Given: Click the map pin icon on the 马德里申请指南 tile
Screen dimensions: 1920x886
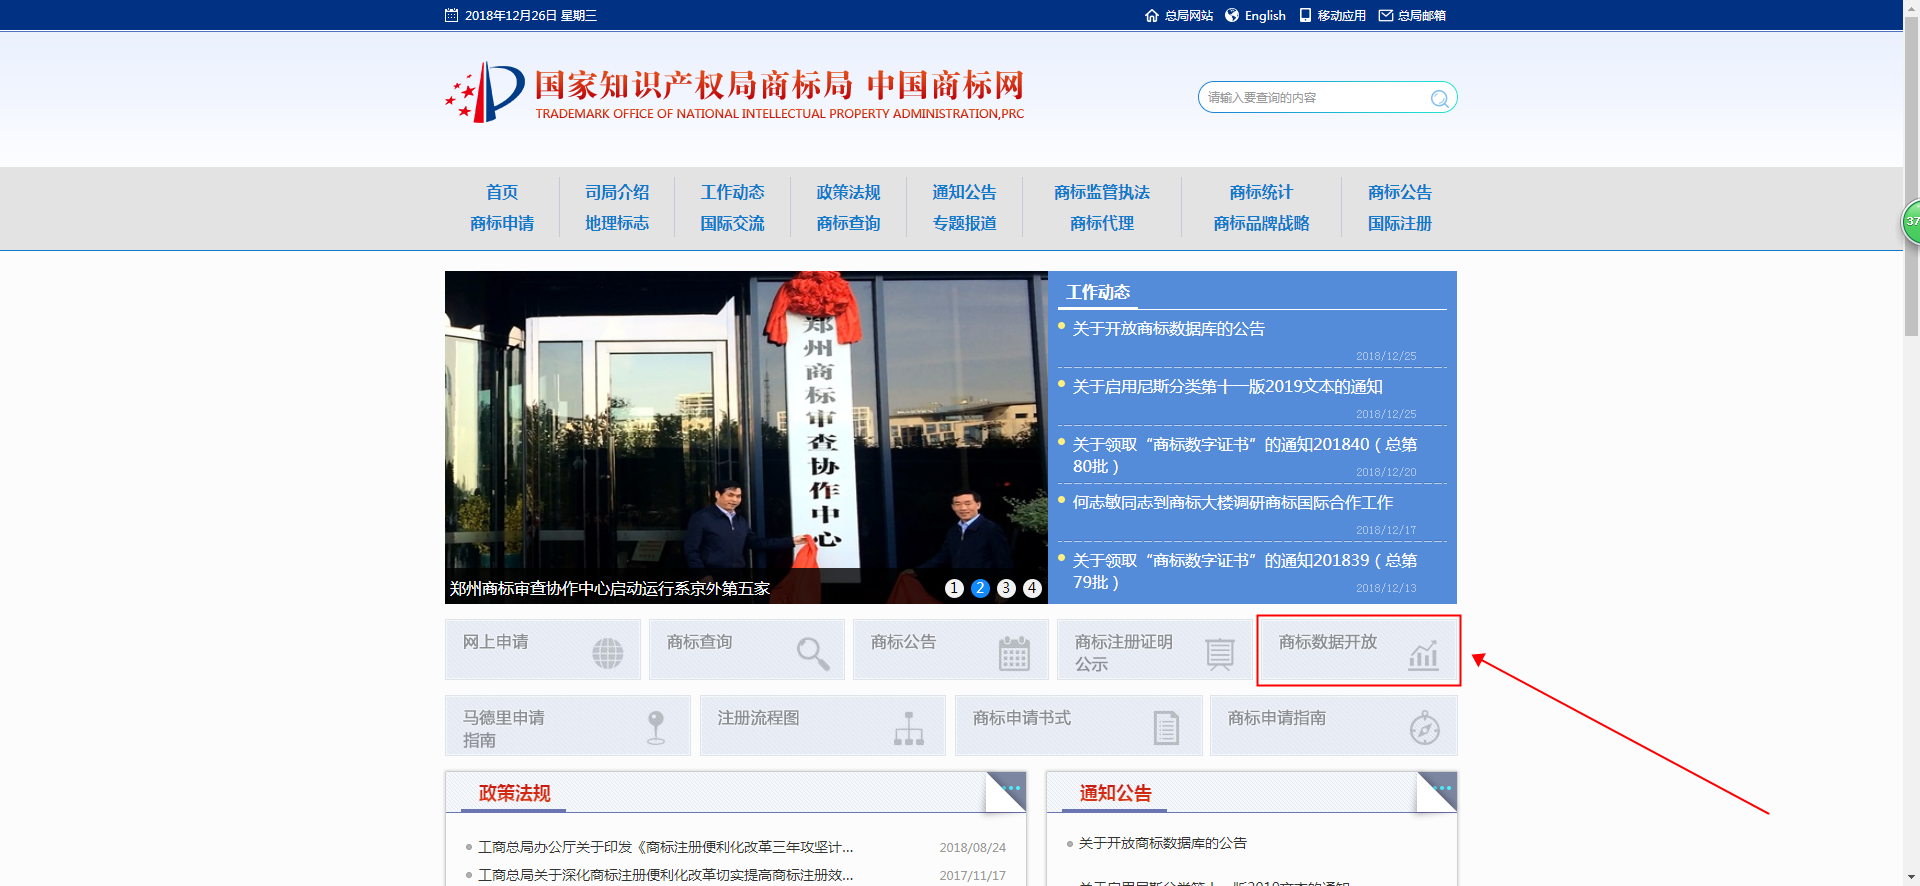Looking at the screenshot, I should click(656, 727).
